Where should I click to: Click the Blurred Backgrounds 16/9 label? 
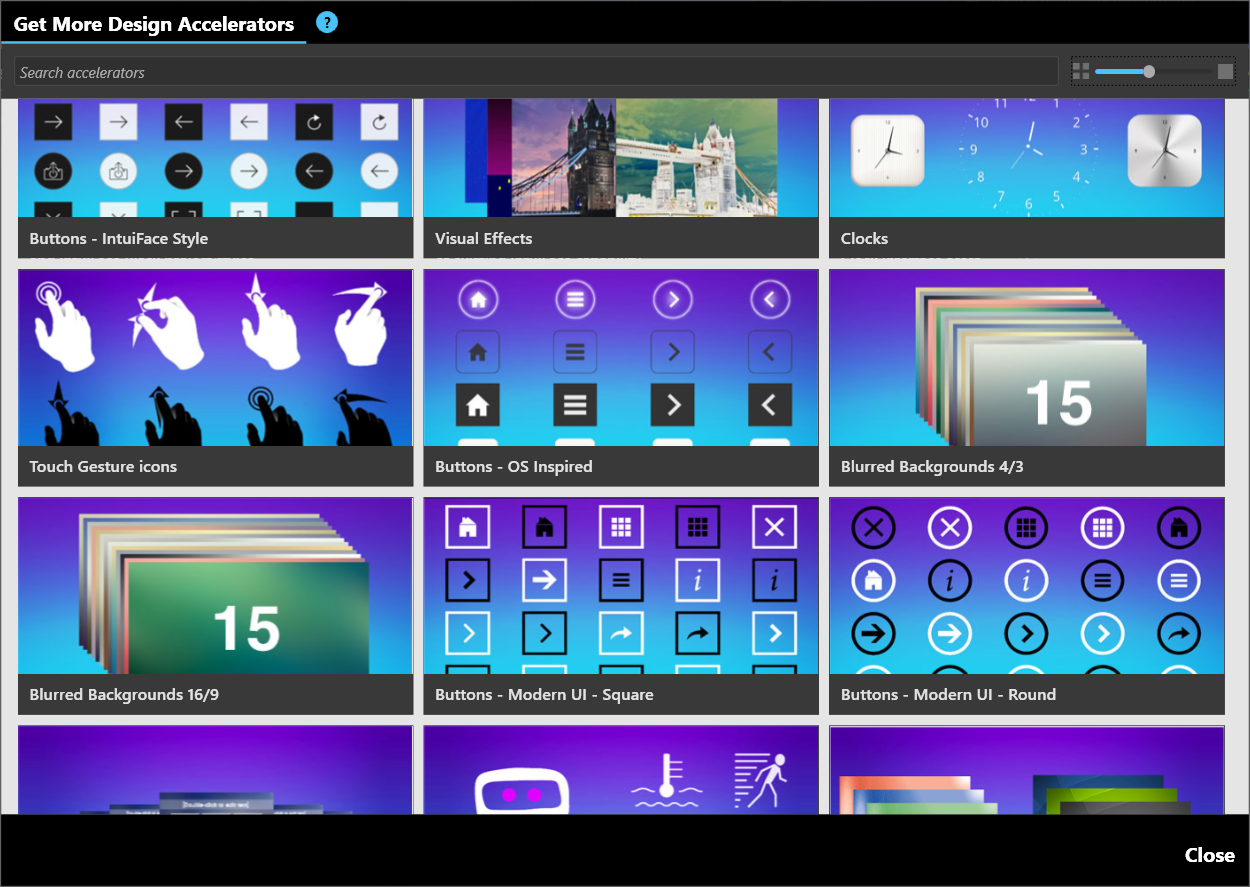click(124, 694)
